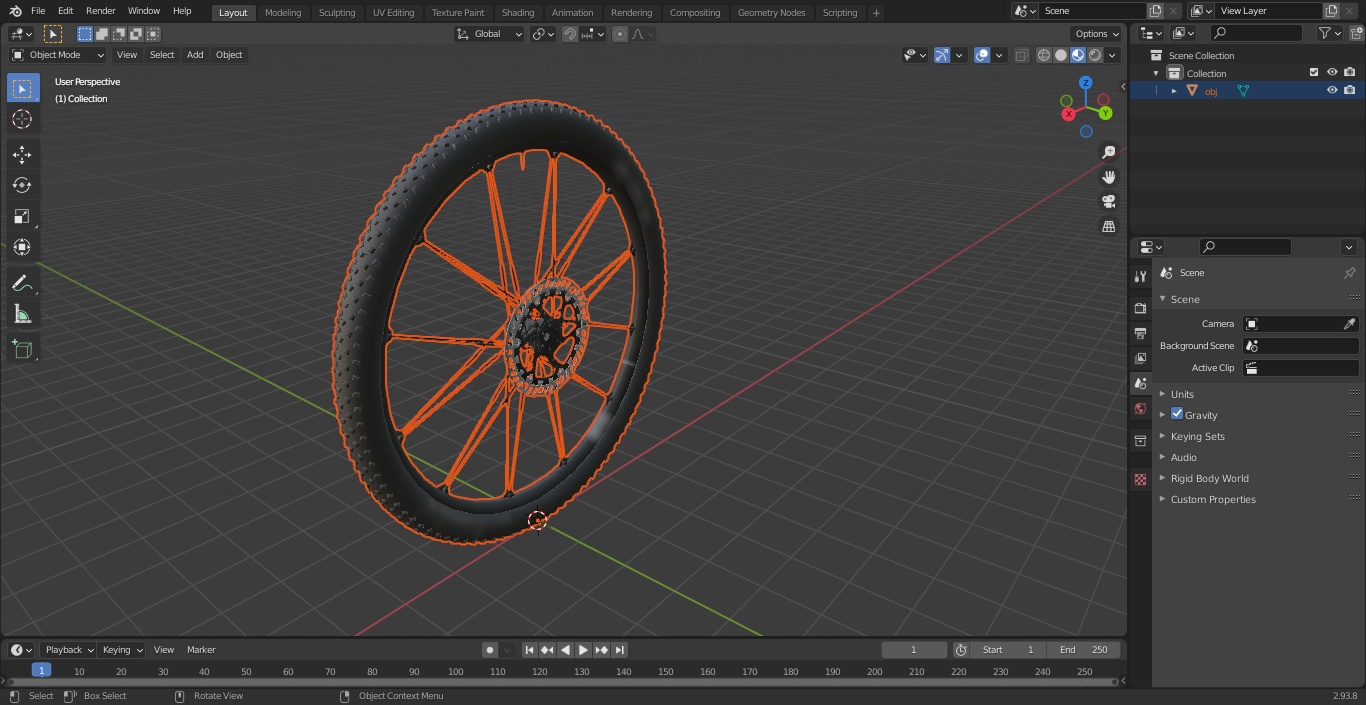Click the Blender logo menu icon
This screenshot has width=1366, height=705.
(x=15, y=11)
